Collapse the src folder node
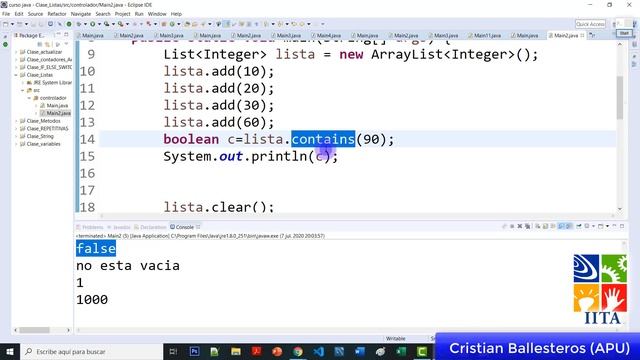This screenshot has height=360, width=640. pos(23,90)
